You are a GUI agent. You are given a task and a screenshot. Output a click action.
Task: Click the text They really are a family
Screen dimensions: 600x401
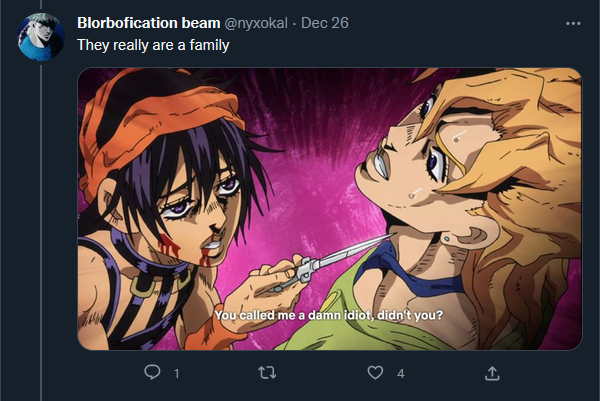click(x=153, y=45)
